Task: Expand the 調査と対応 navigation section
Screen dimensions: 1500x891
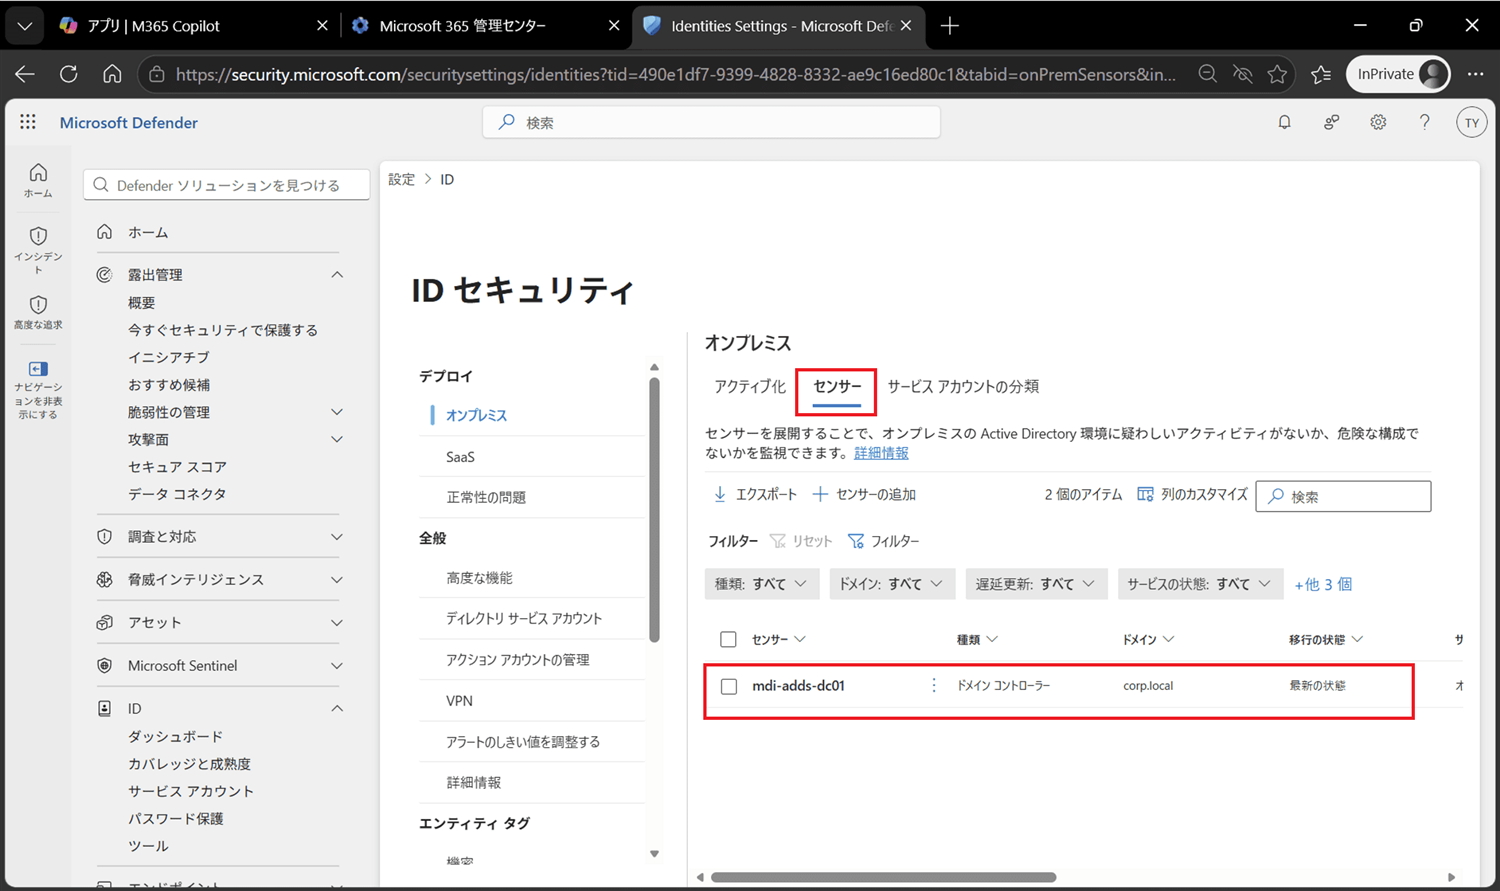Action: point(337,537)
